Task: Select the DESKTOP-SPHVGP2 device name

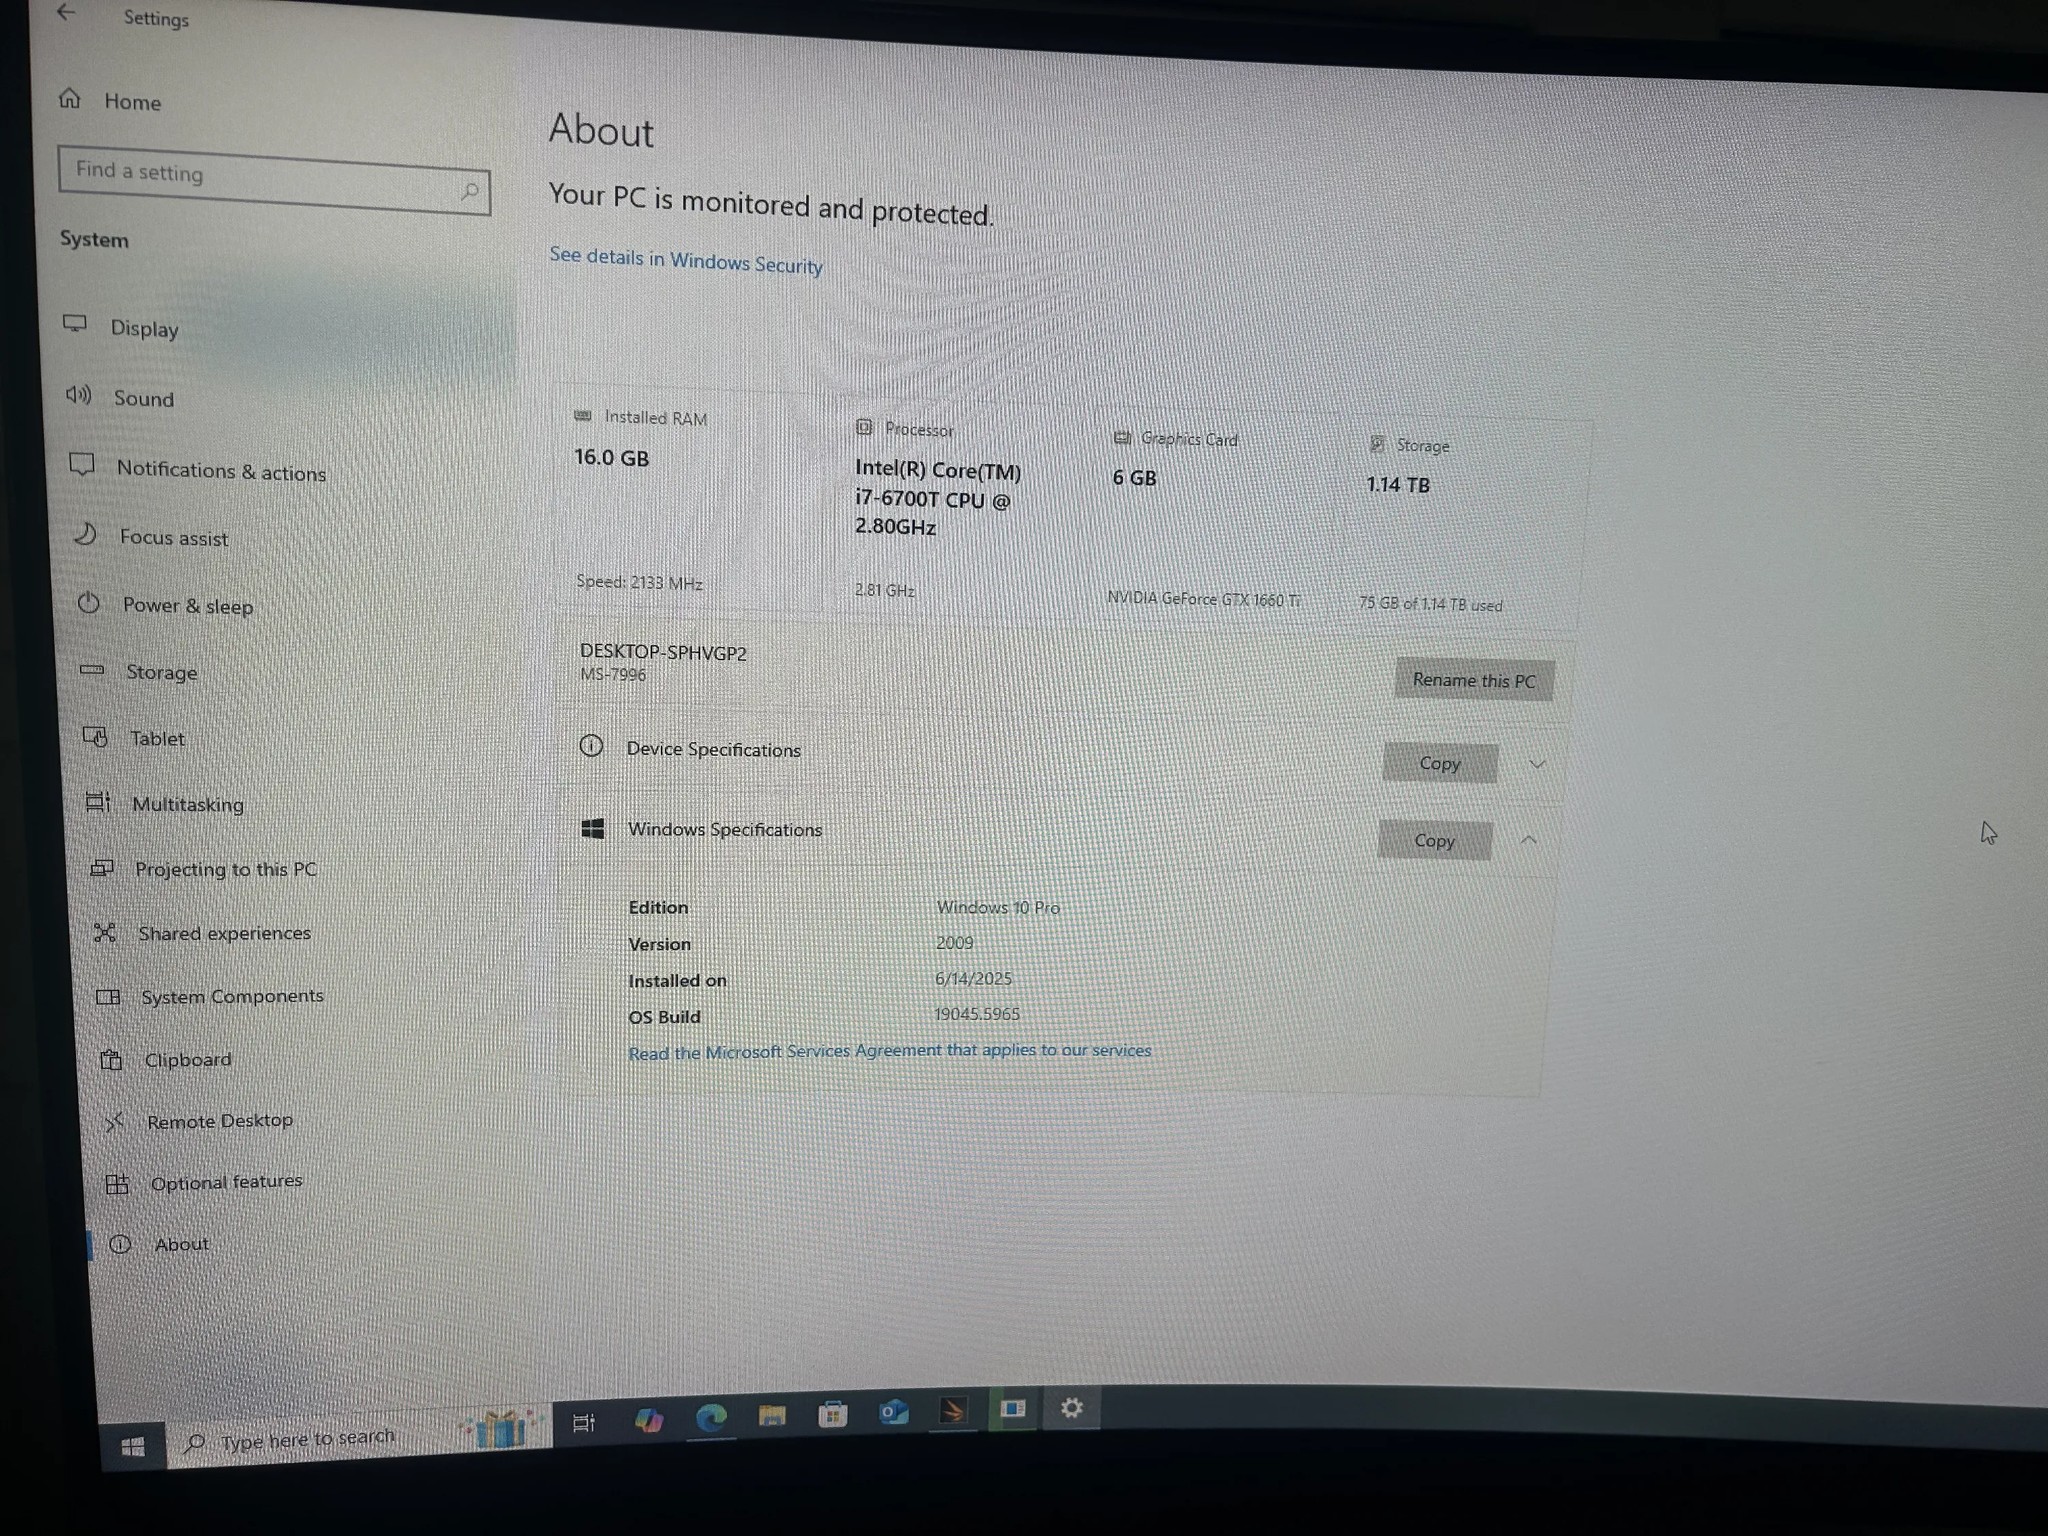Action: point(663,653)
